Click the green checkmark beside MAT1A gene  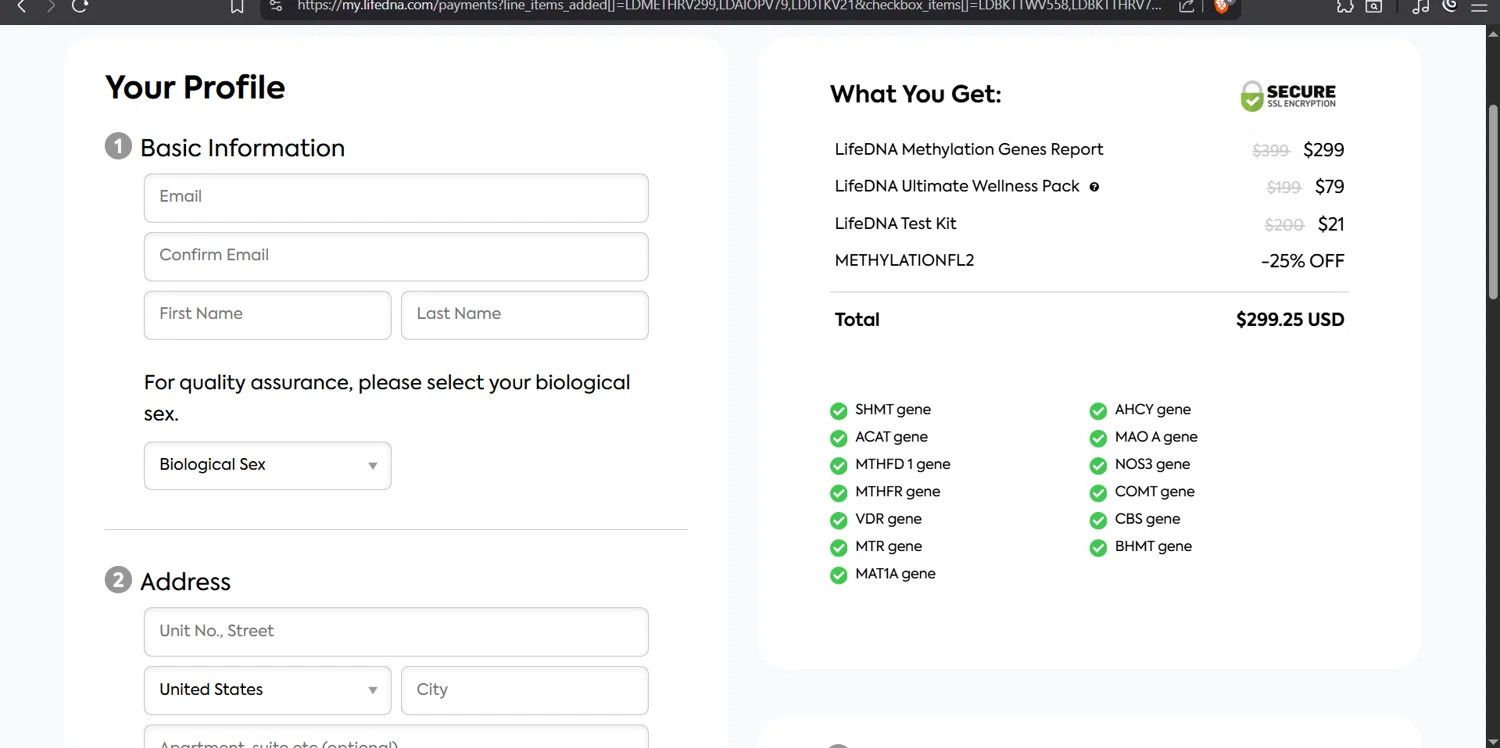(x=839, y=575)
